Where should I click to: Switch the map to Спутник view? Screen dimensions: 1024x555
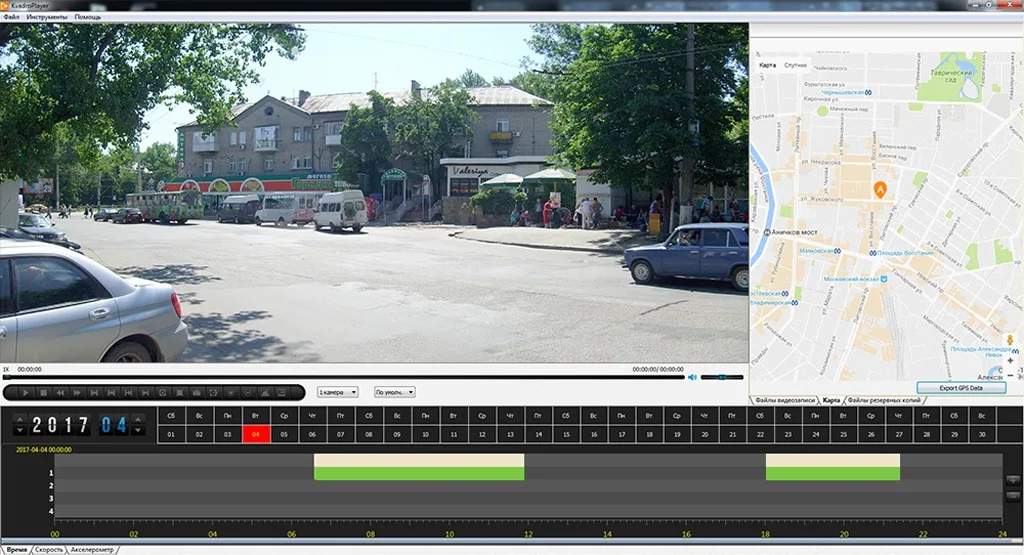point(795,65)
